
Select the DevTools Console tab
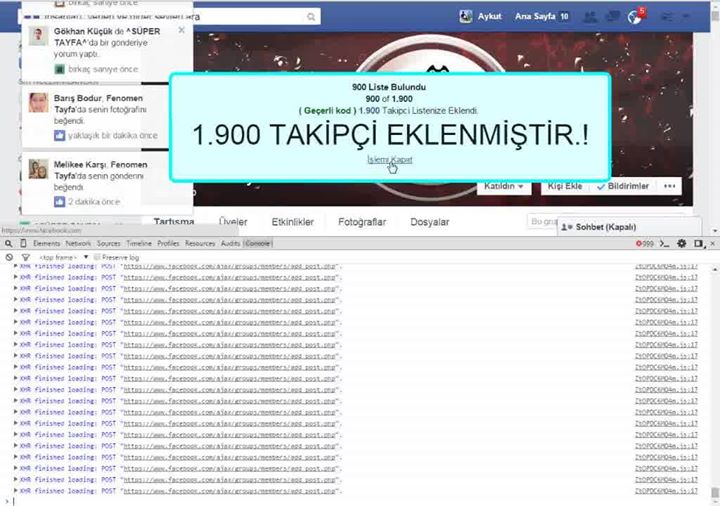point(257,243)
